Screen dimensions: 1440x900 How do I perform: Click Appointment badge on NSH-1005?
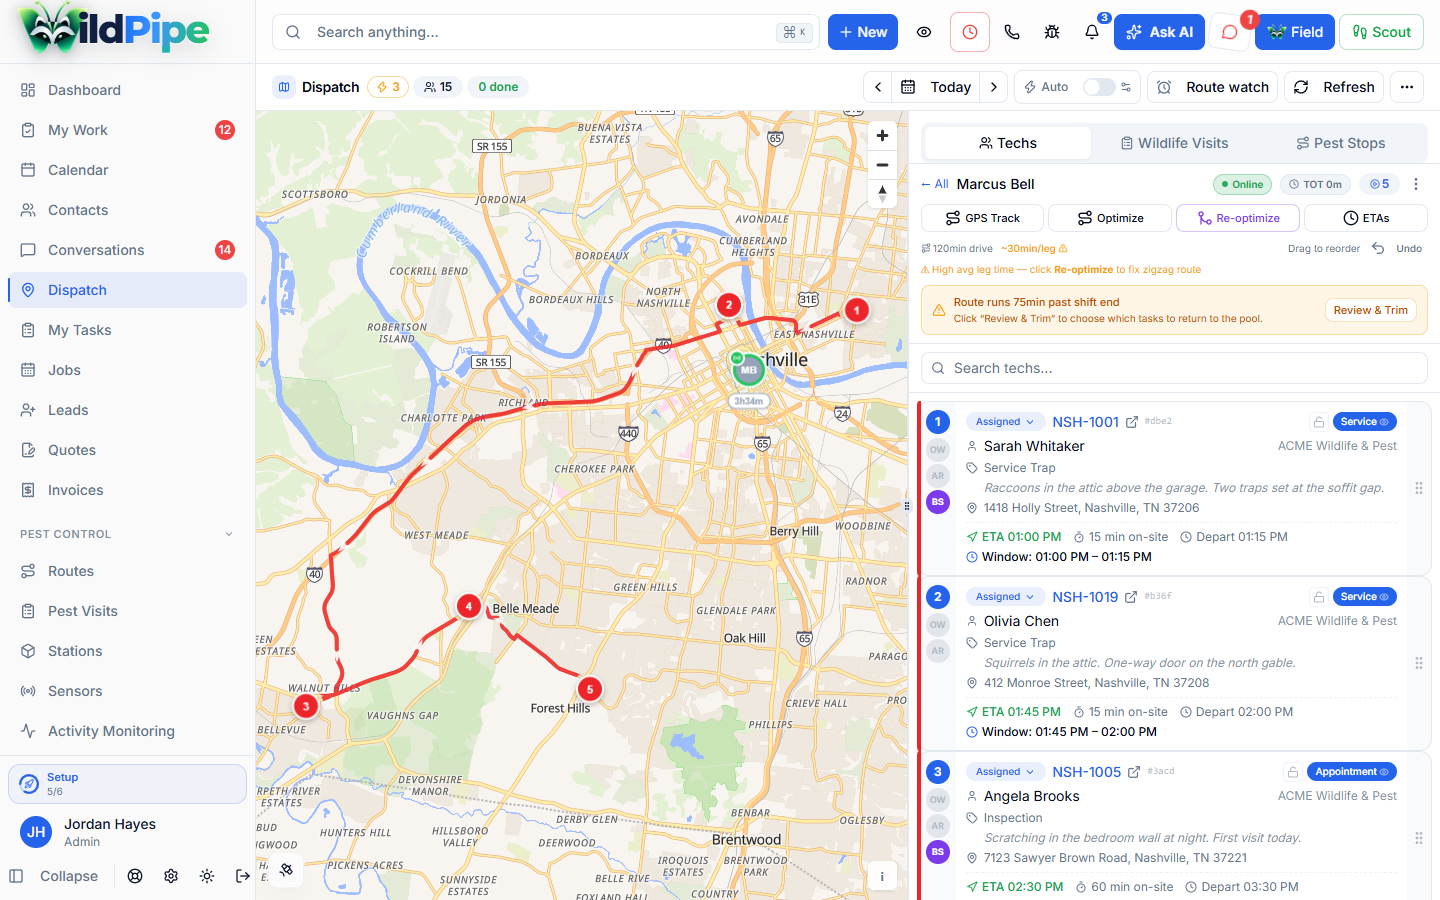(x=1352, y=772)
